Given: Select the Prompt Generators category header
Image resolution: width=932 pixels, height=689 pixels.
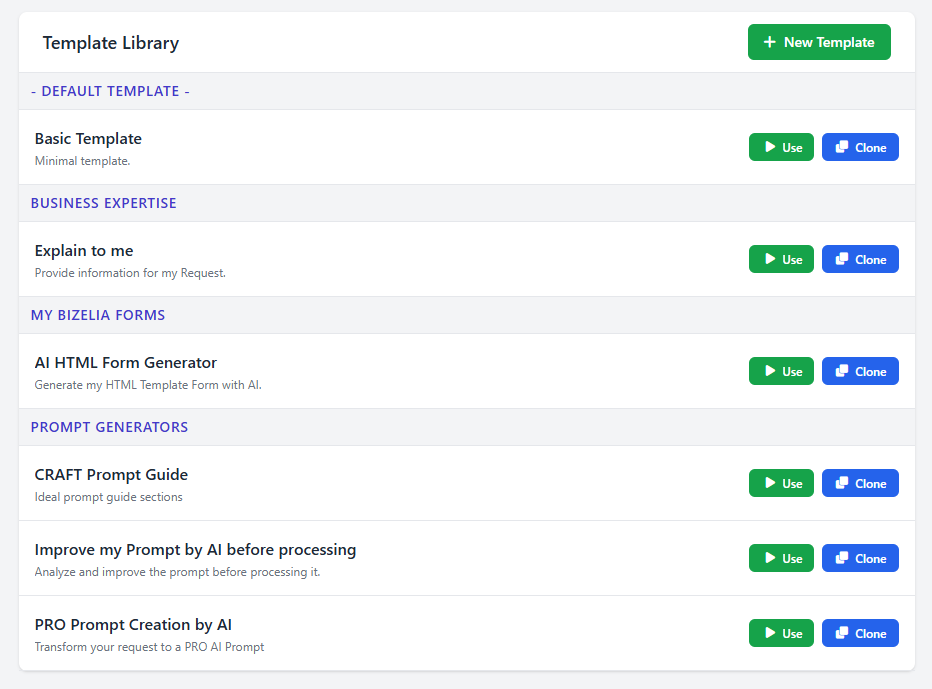Looking at the screenshot, I should tap(109, 427).
